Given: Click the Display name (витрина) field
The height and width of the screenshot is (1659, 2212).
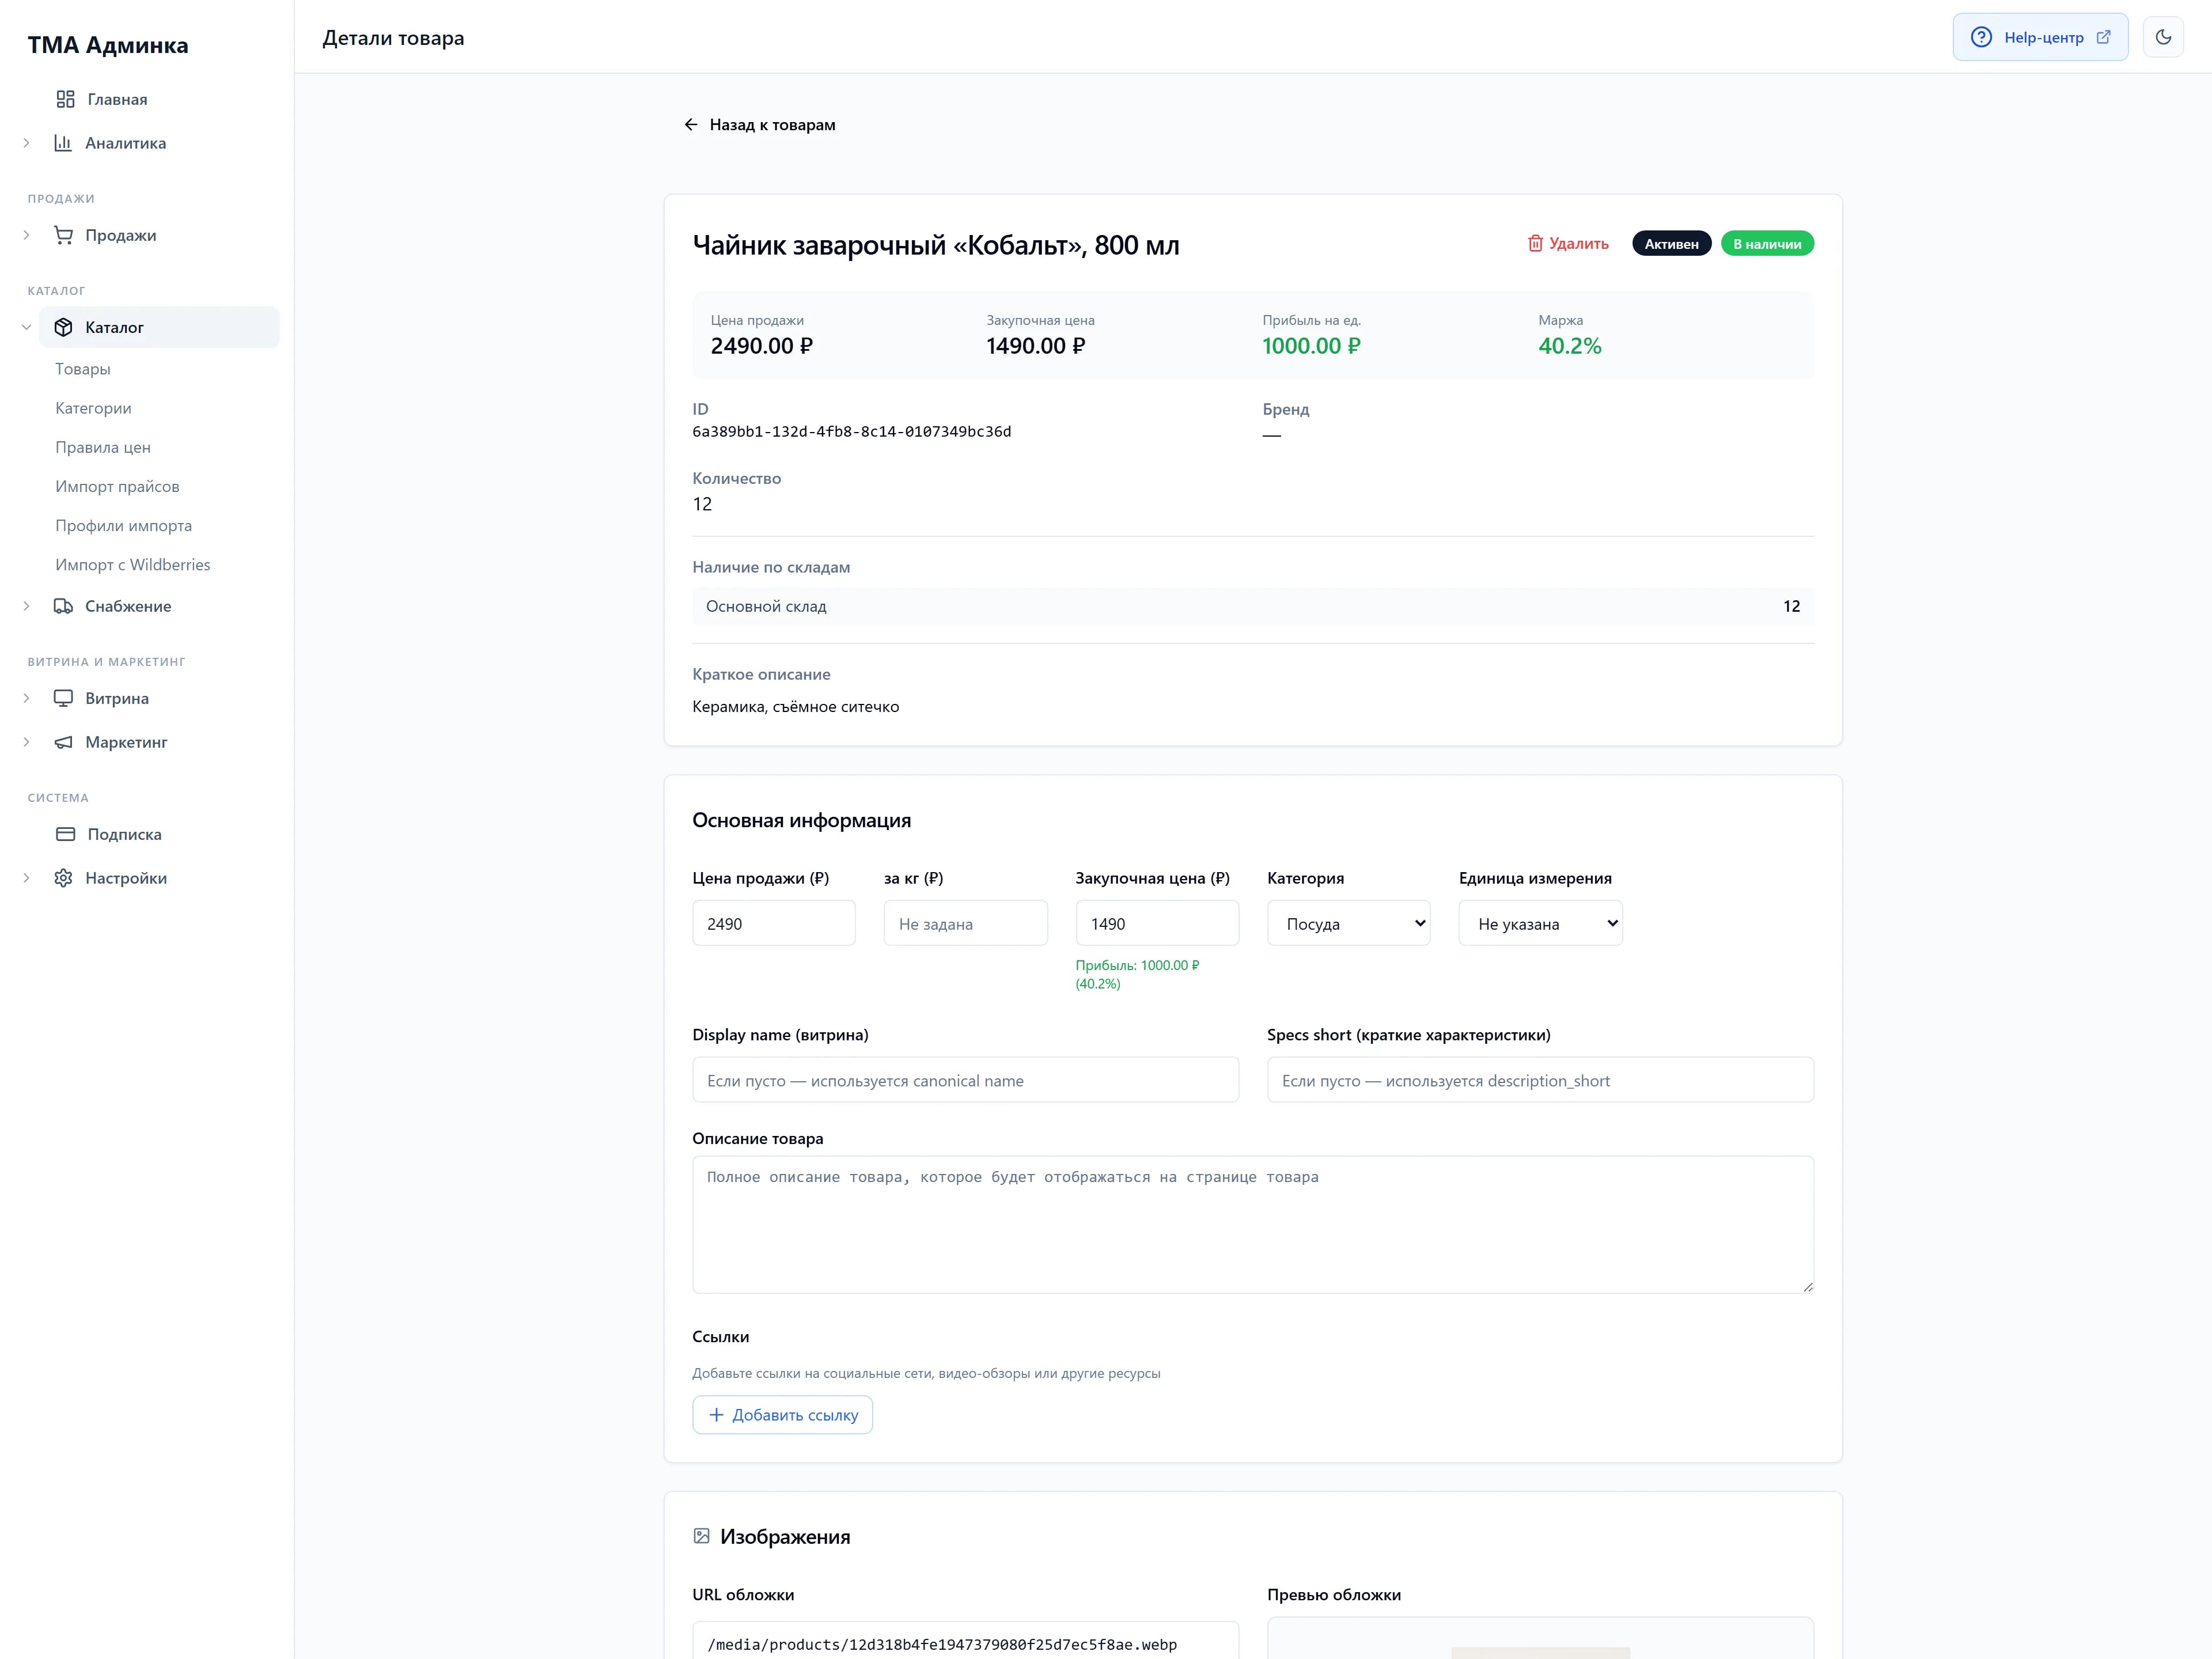Looking at the screenshot, I should 965,1080.
